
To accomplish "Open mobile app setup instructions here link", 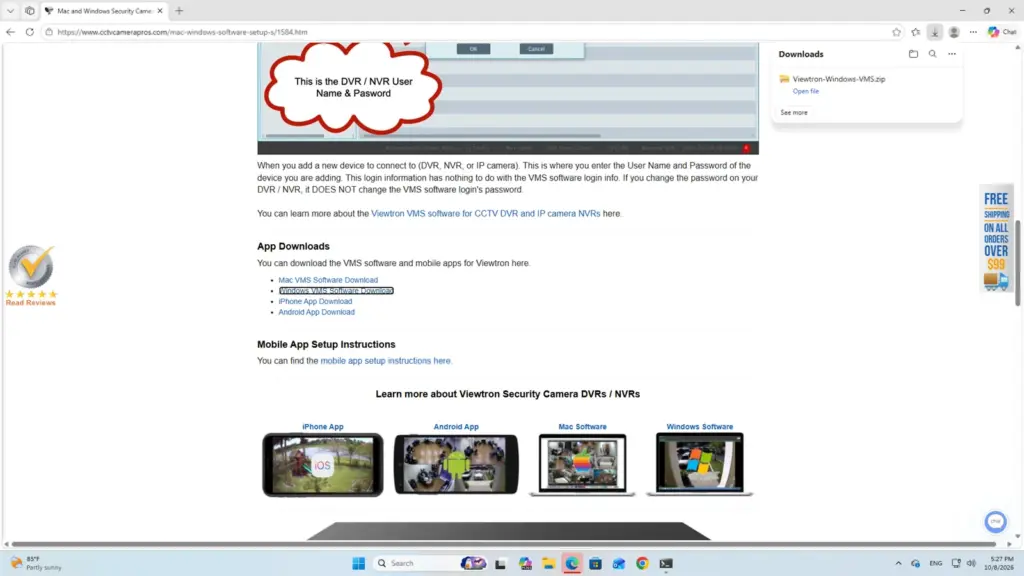I will 385,360.
